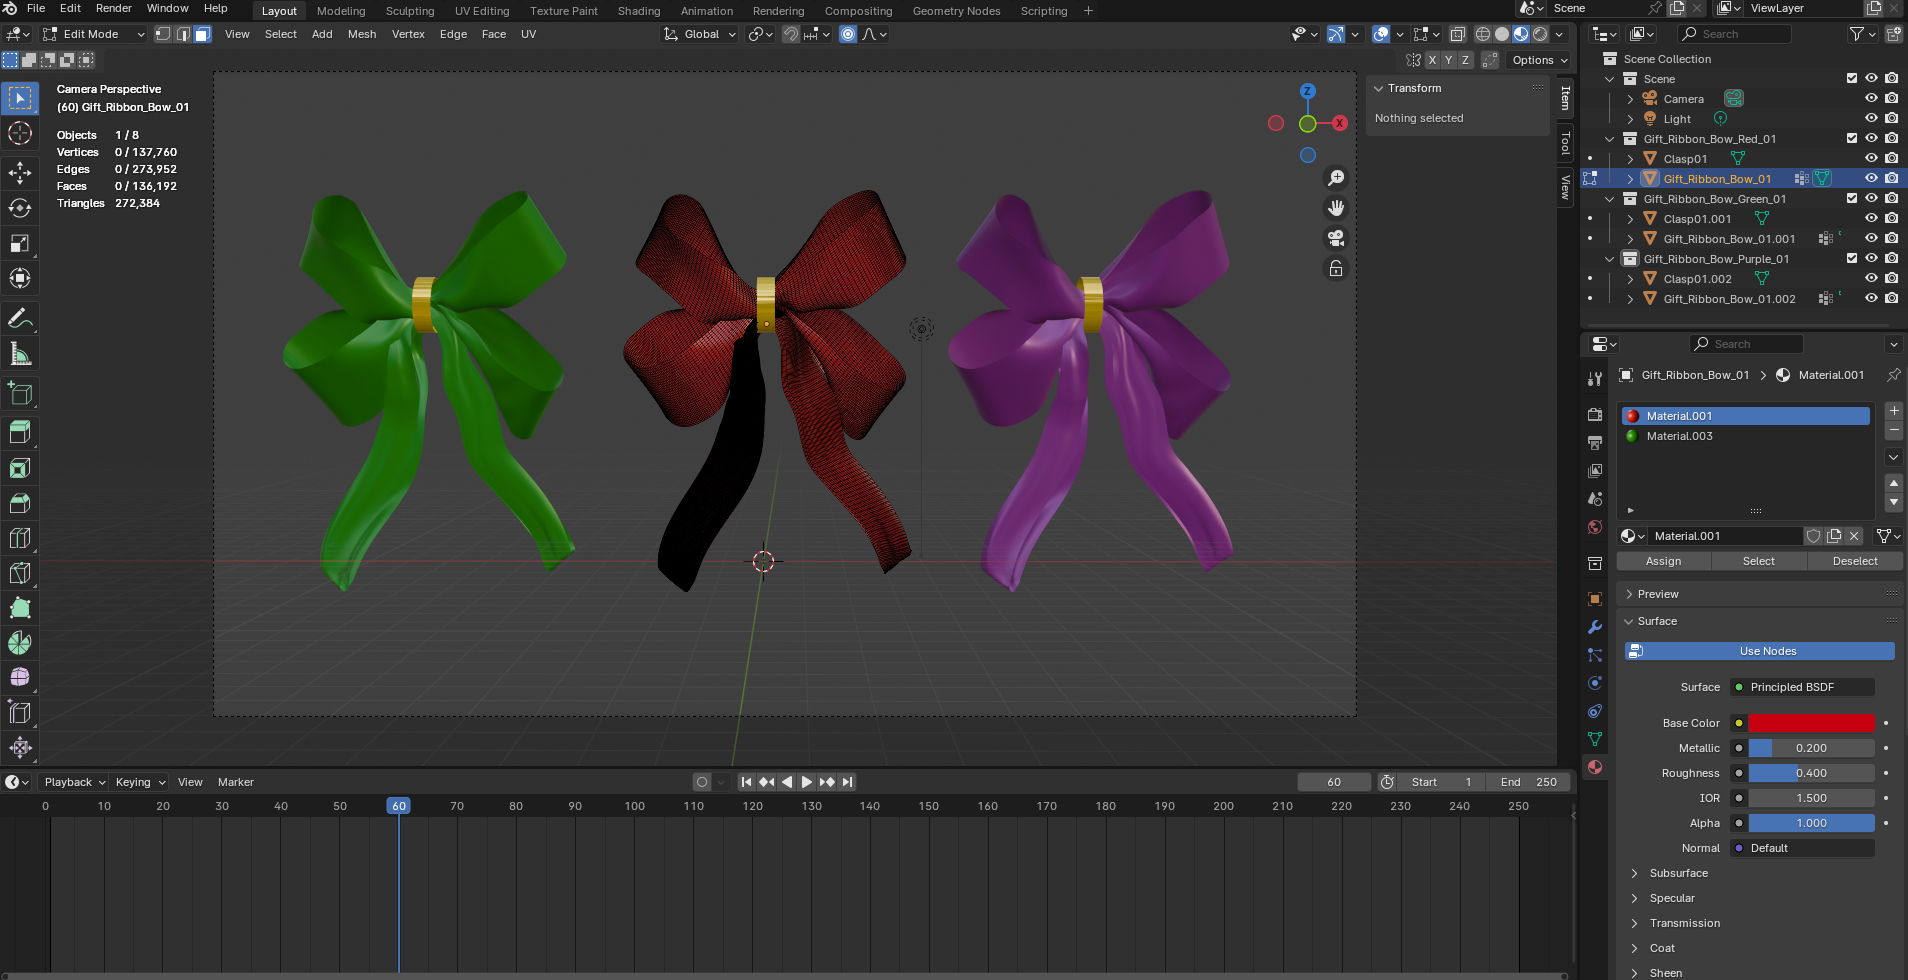Open the Global transform orientation dropdown
The width and height of the screenshot is (1908, 980).
click(x=700, y=34)
